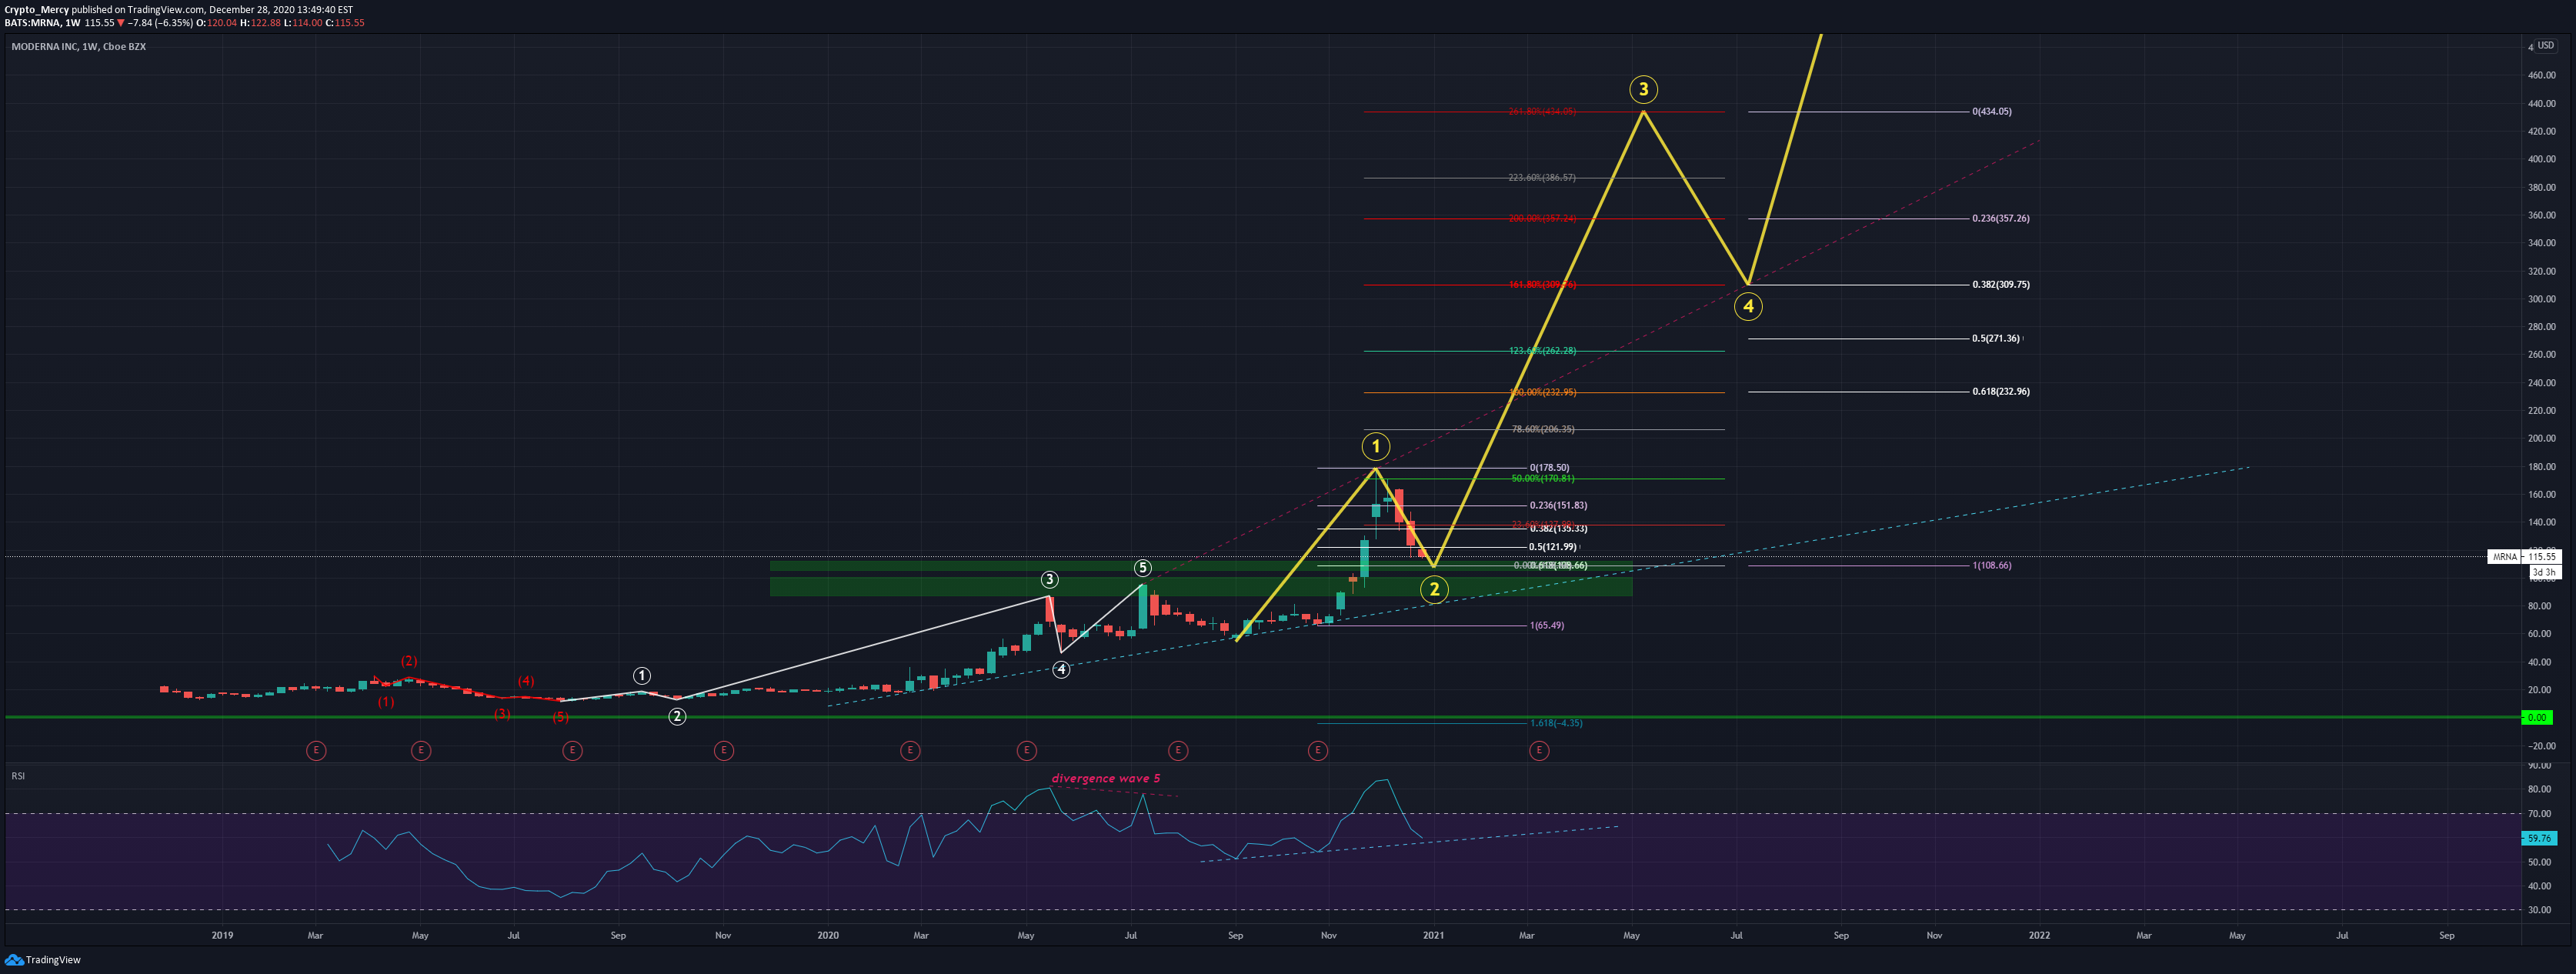Viewport: 2576px width, 974px height.
Task: Select yellow wave 3 circle label at top
Action: pos(1643,90)
